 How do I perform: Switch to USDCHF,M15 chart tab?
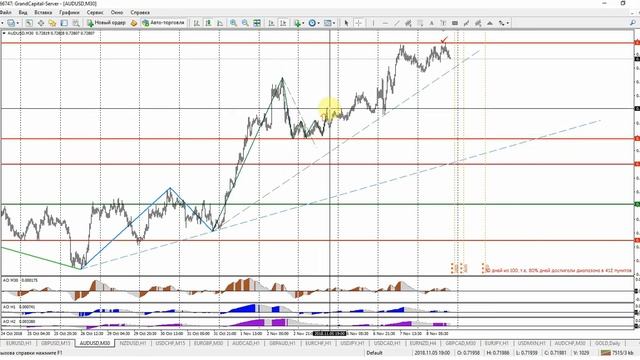pos(170,343)
